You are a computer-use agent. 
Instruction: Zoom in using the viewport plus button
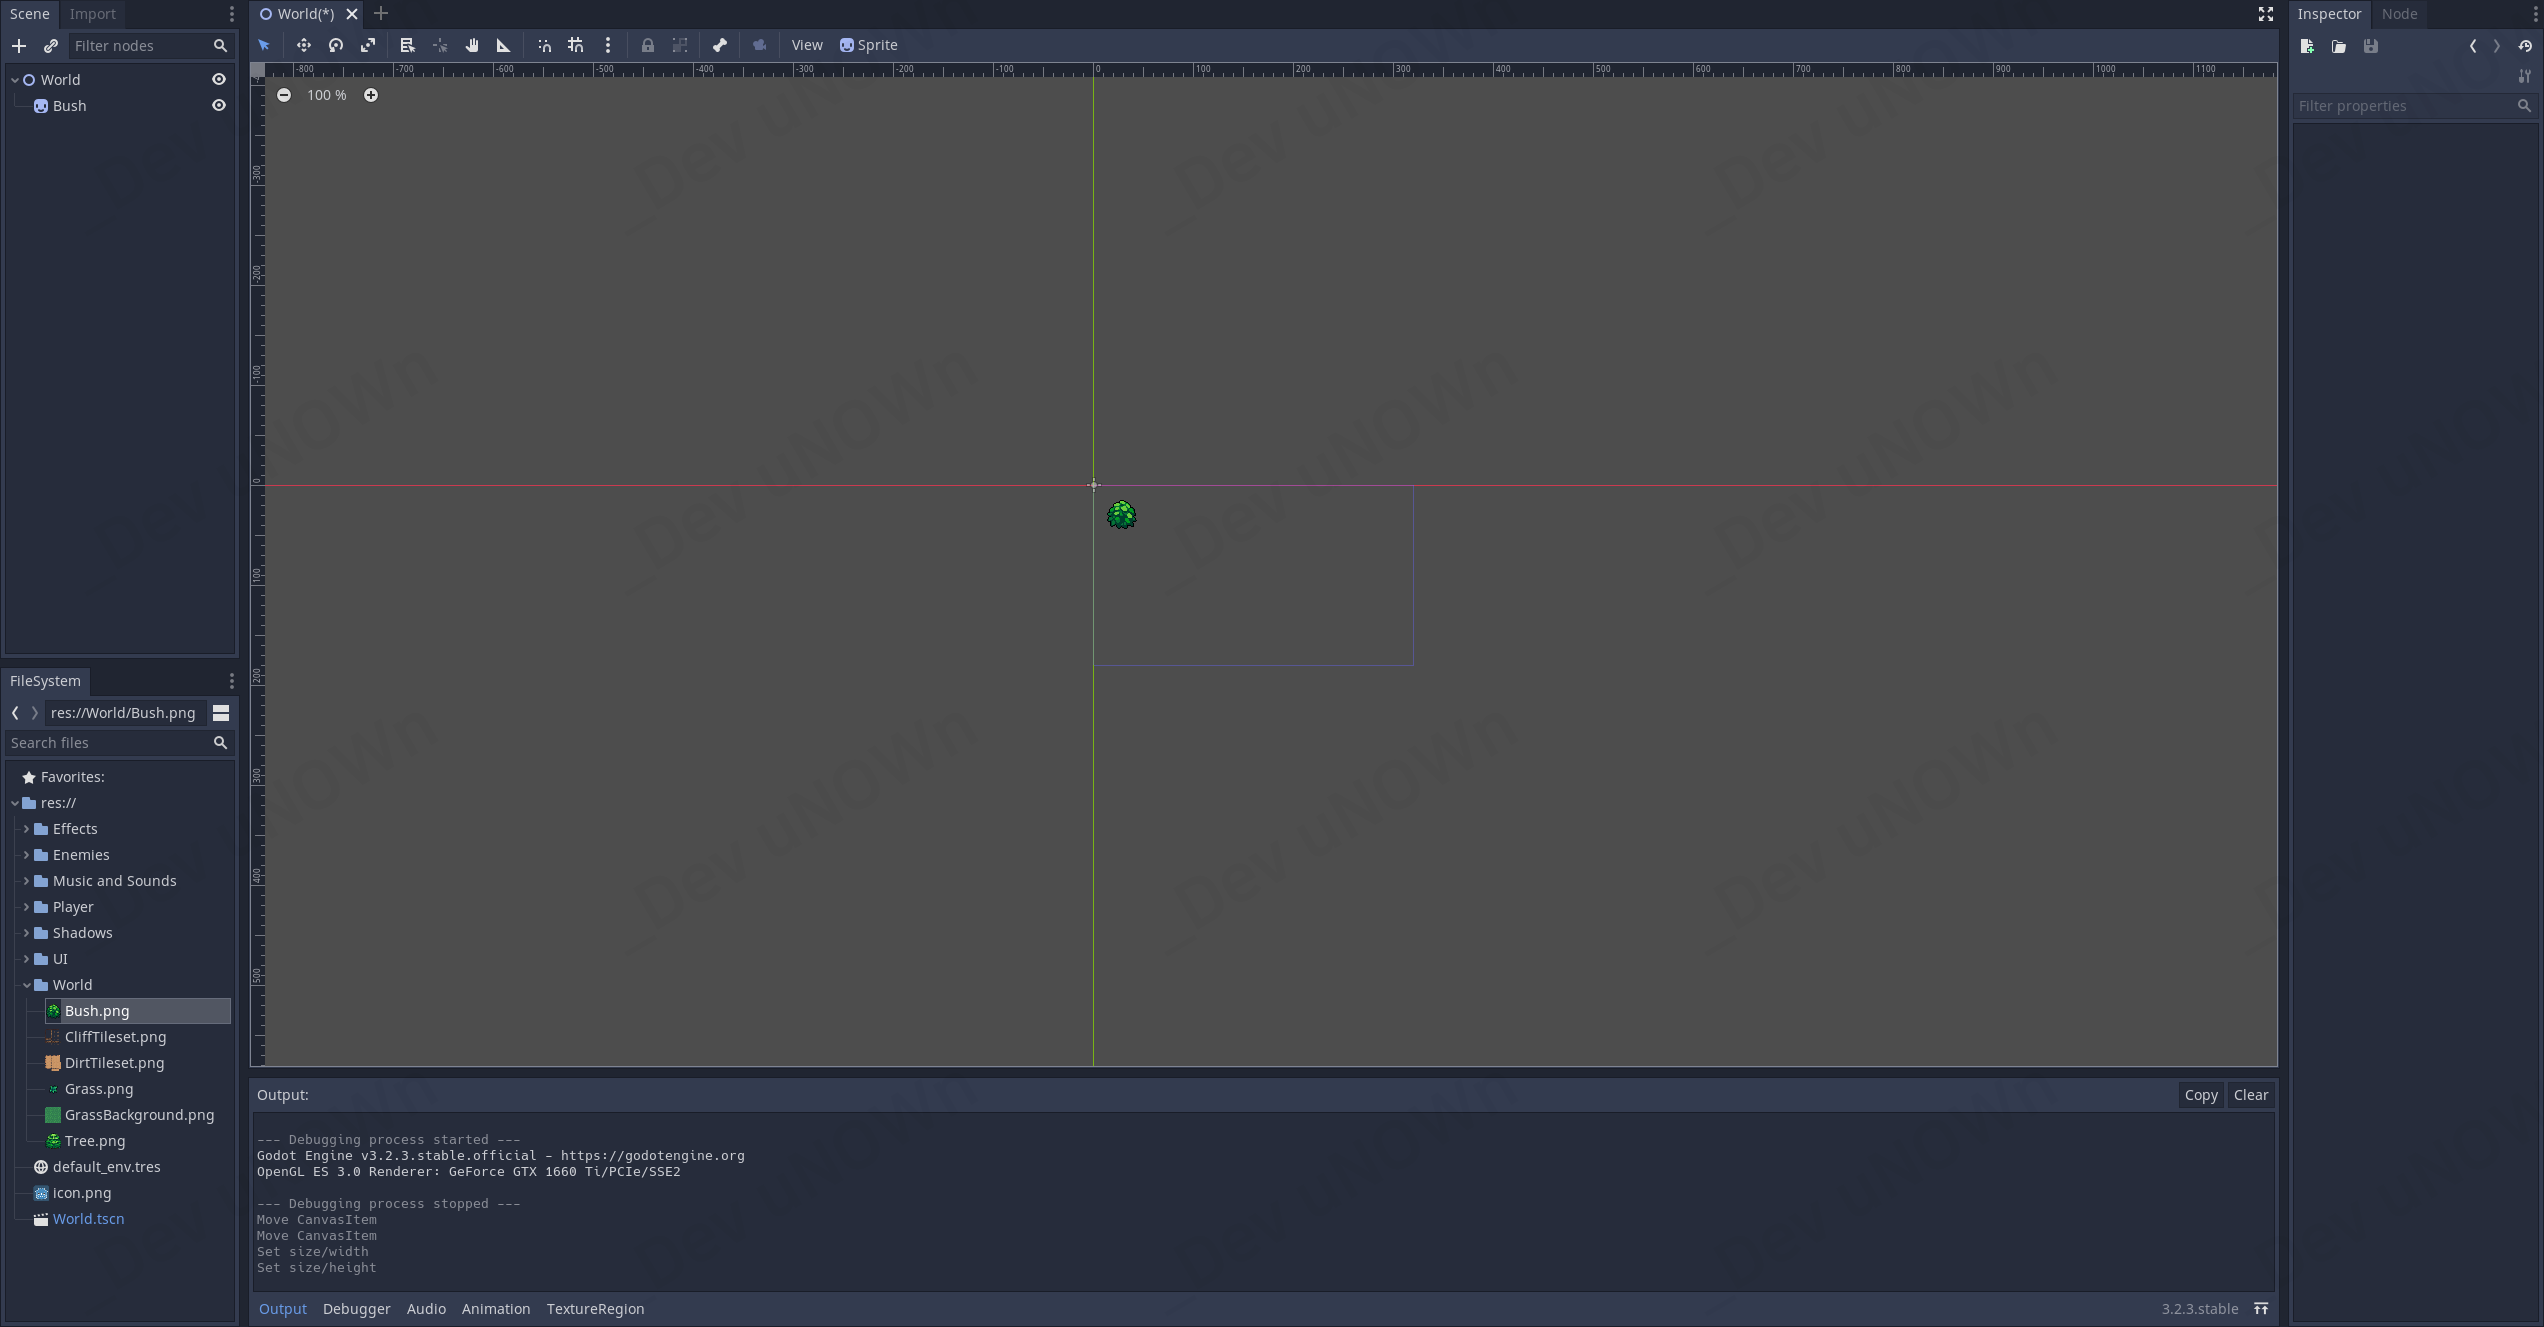(x=371, y=95)
